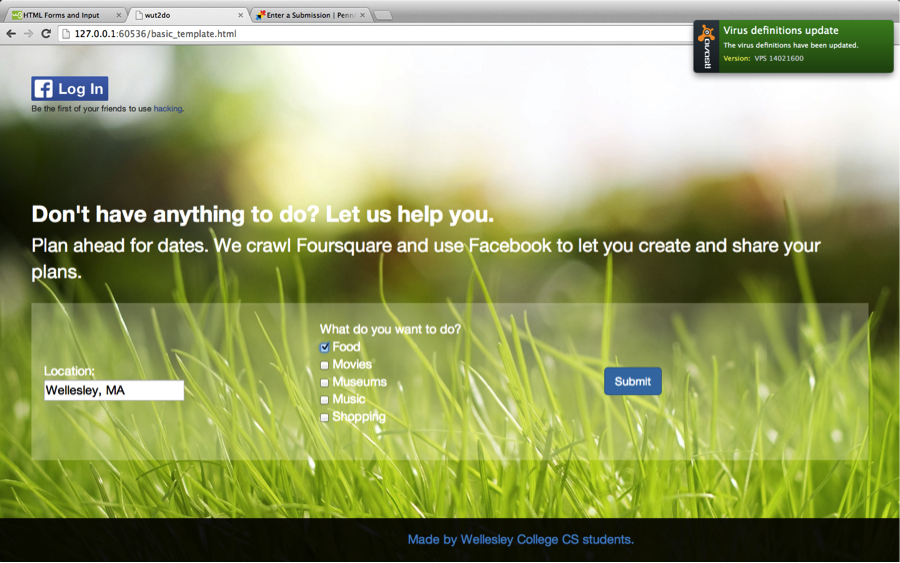This screenshot has height=563, width=900.
Task: Uncheck the Food checkbox
Action: [324, 347]
